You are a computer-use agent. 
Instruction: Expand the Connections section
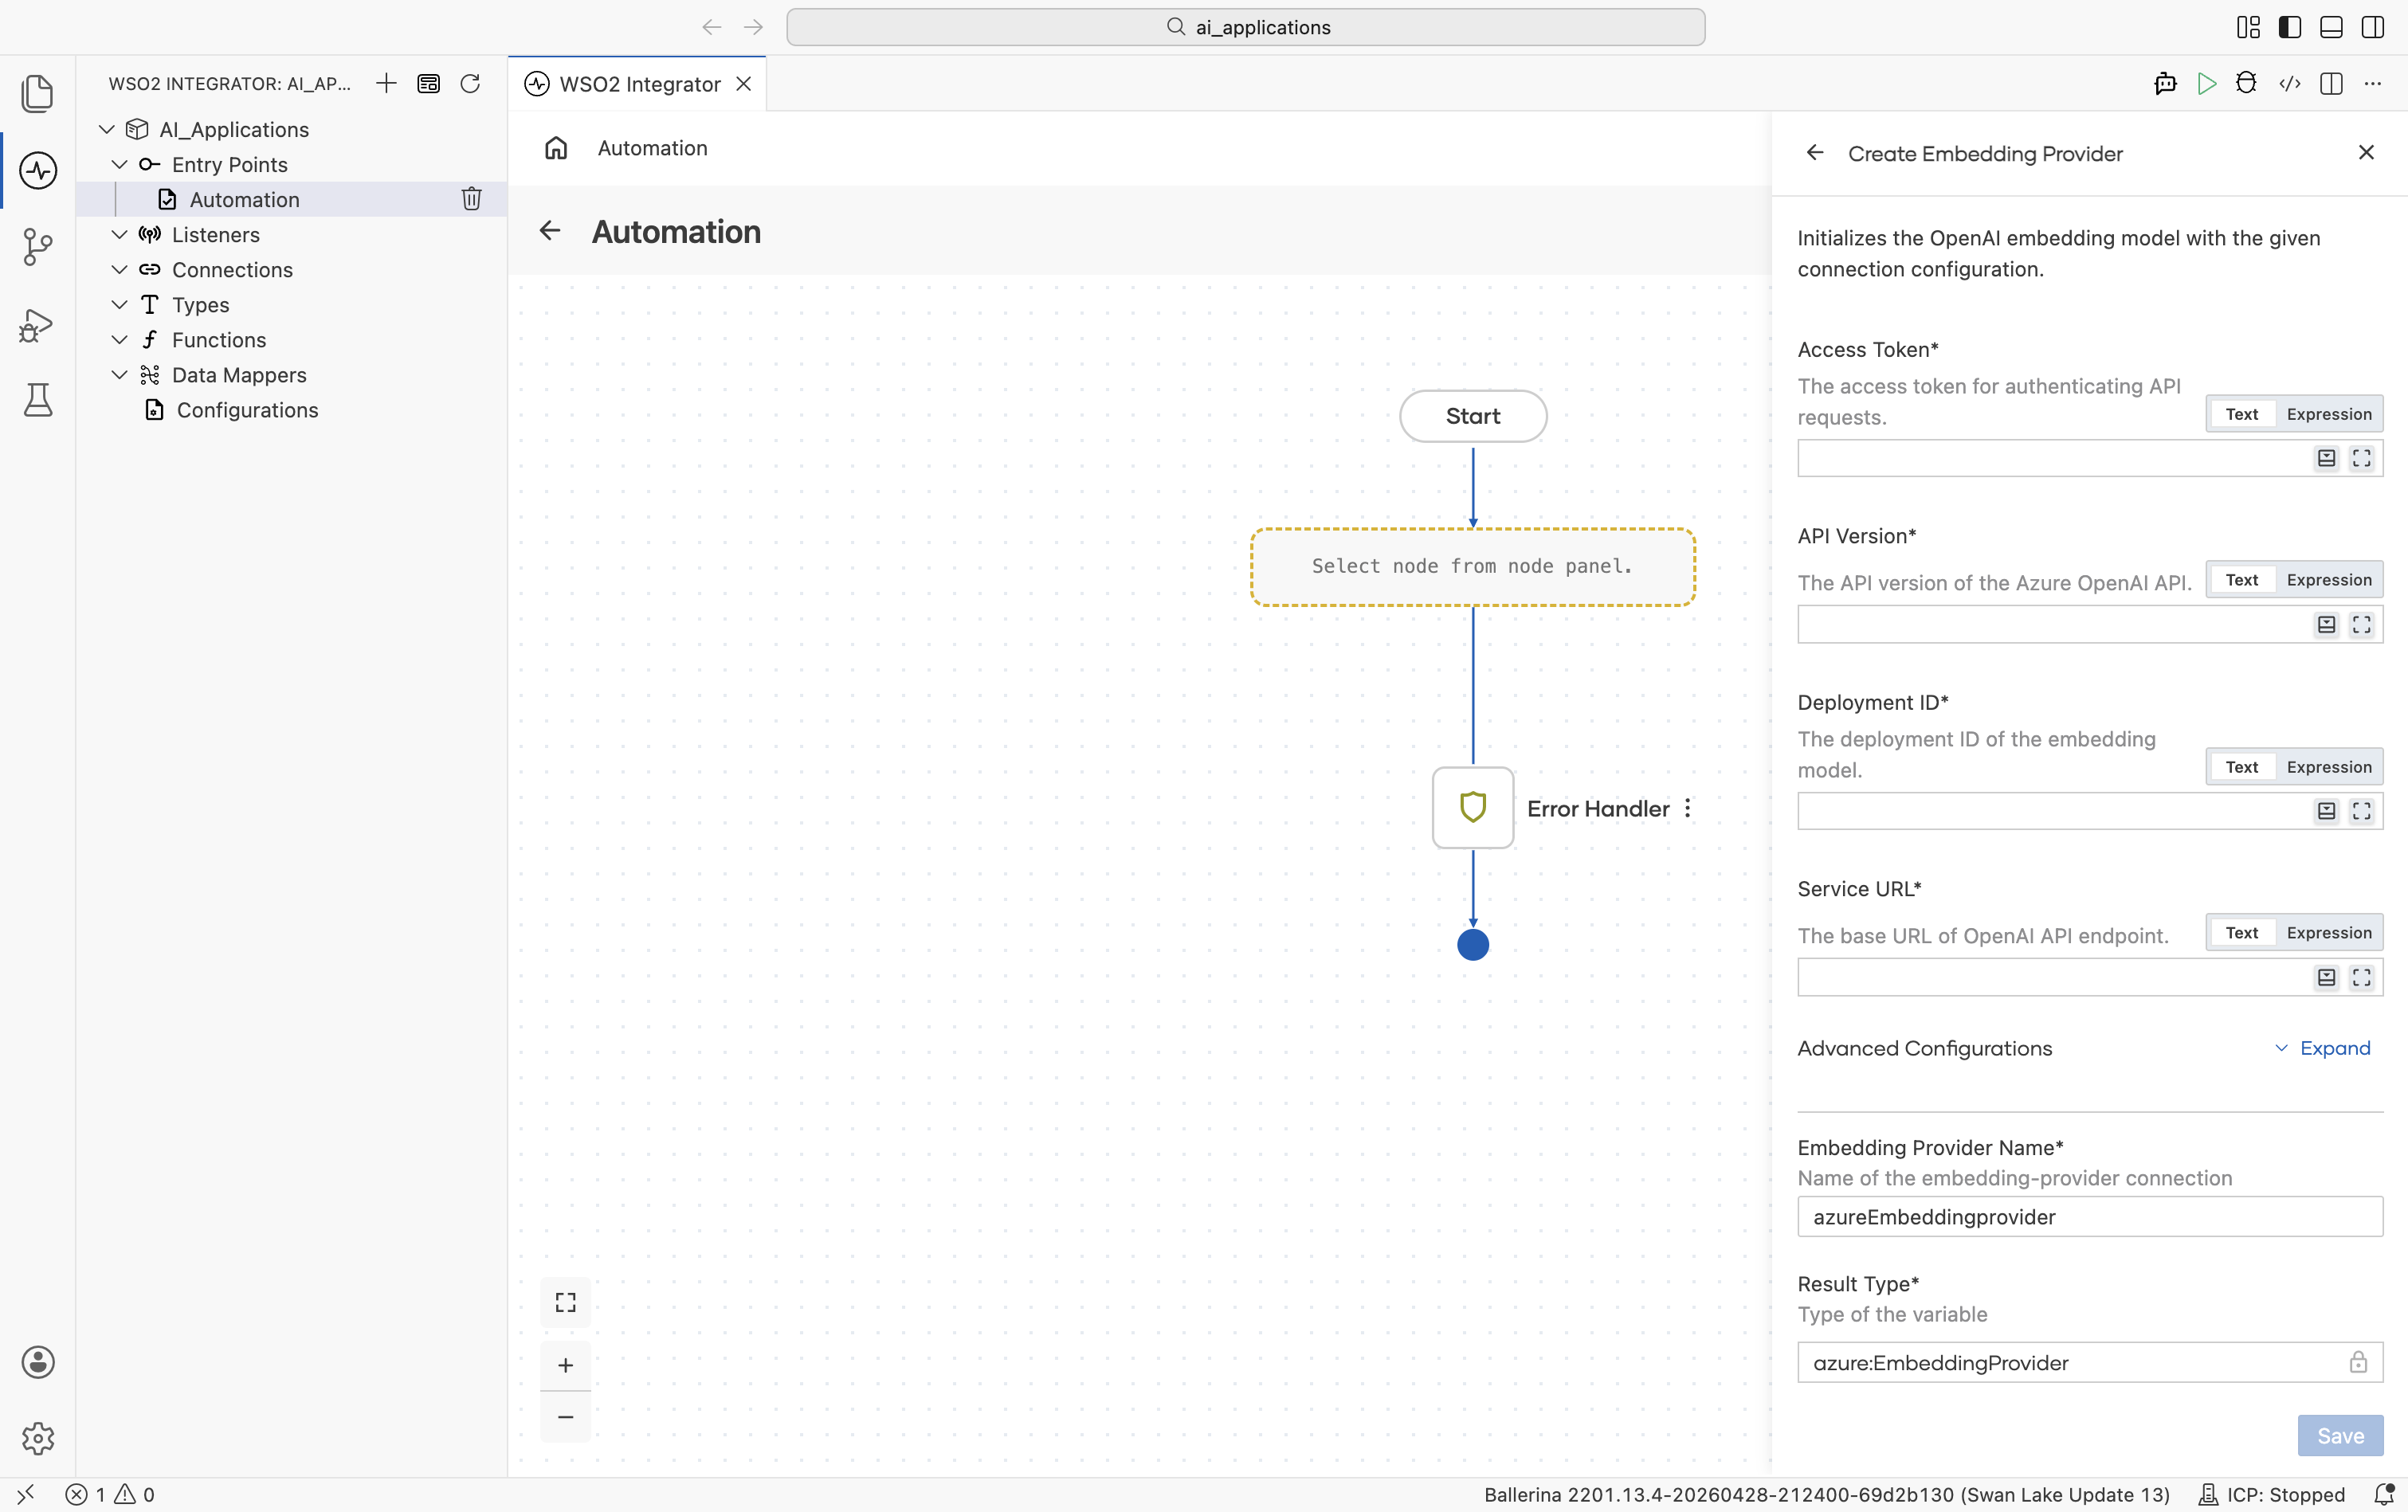[119, 269]
